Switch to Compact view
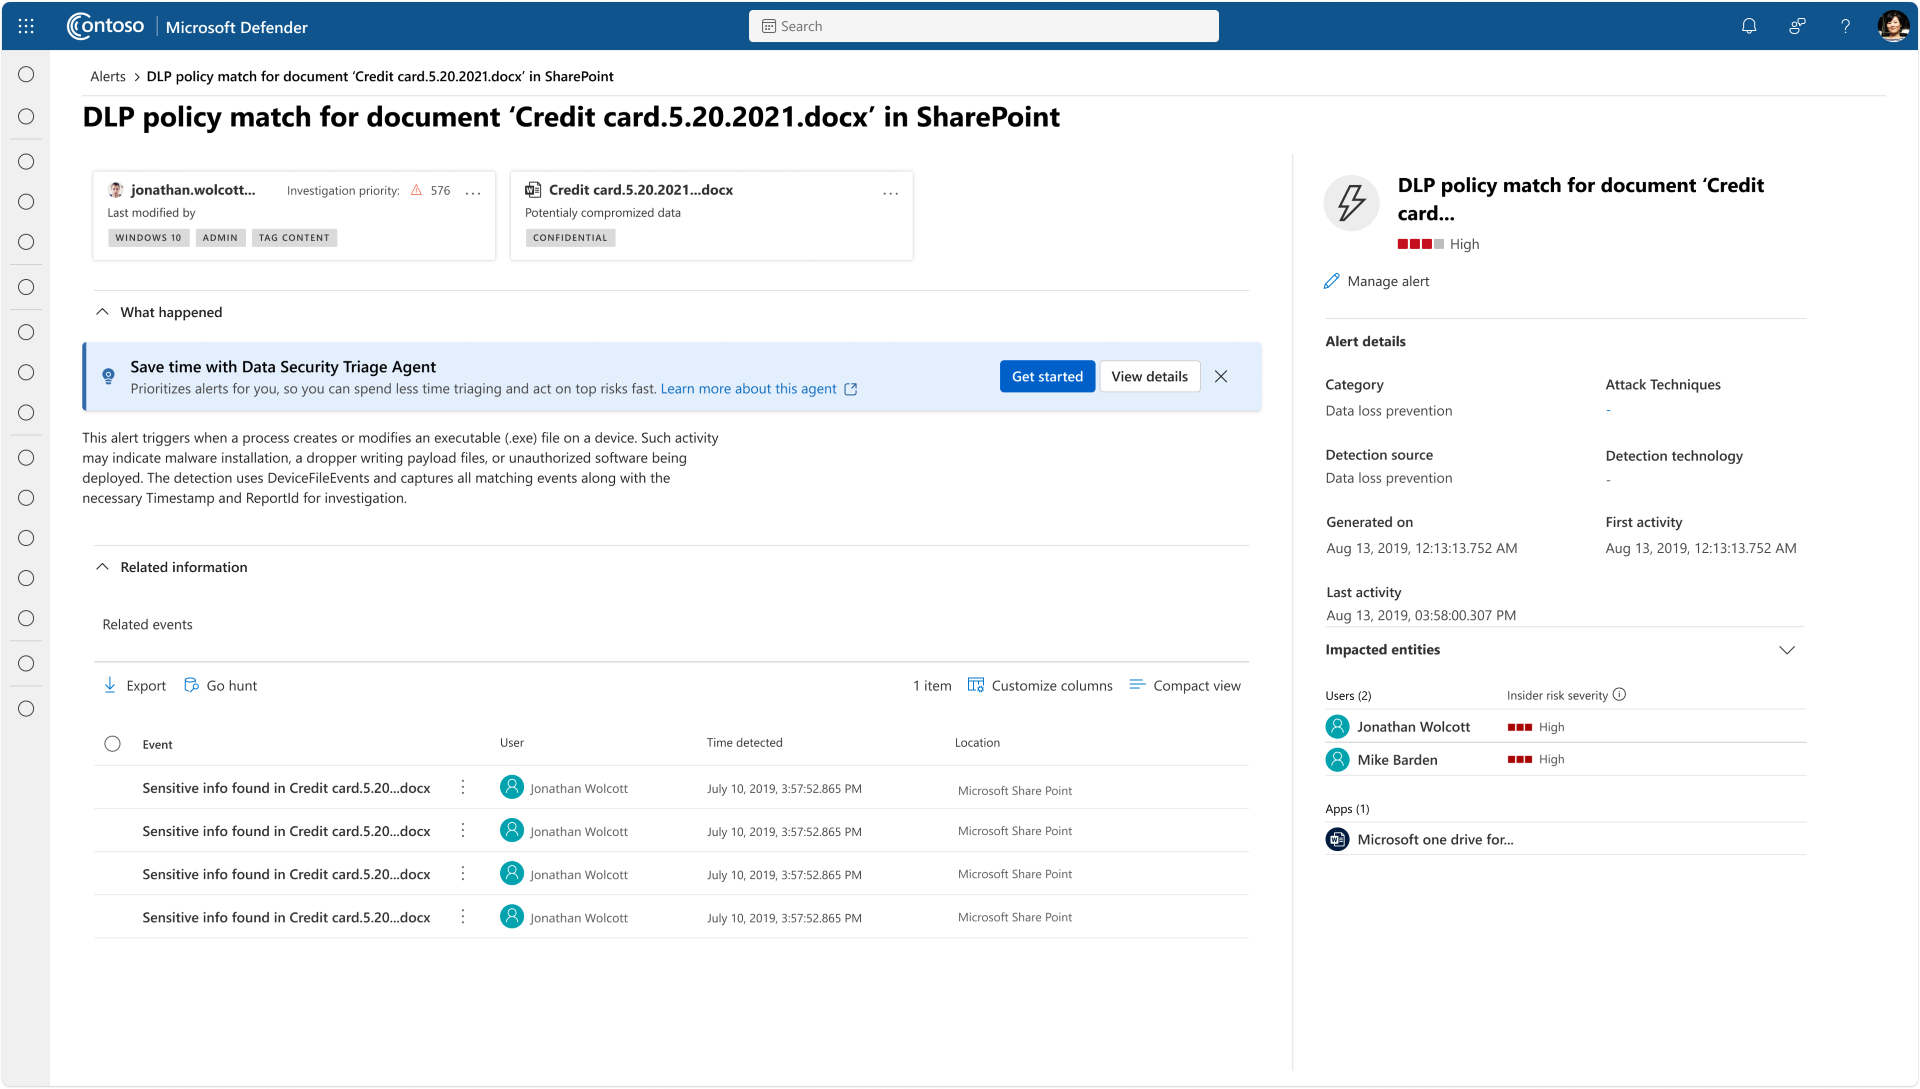 coord(1186,686)
